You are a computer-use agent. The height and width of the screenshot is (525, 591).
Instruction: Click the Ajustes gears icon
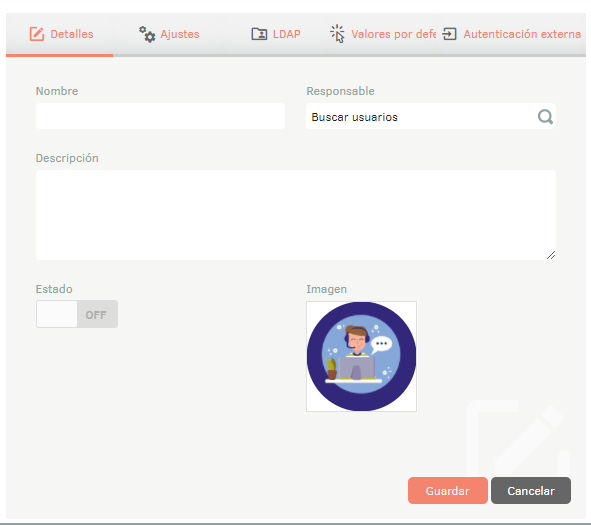coord(147,34)
